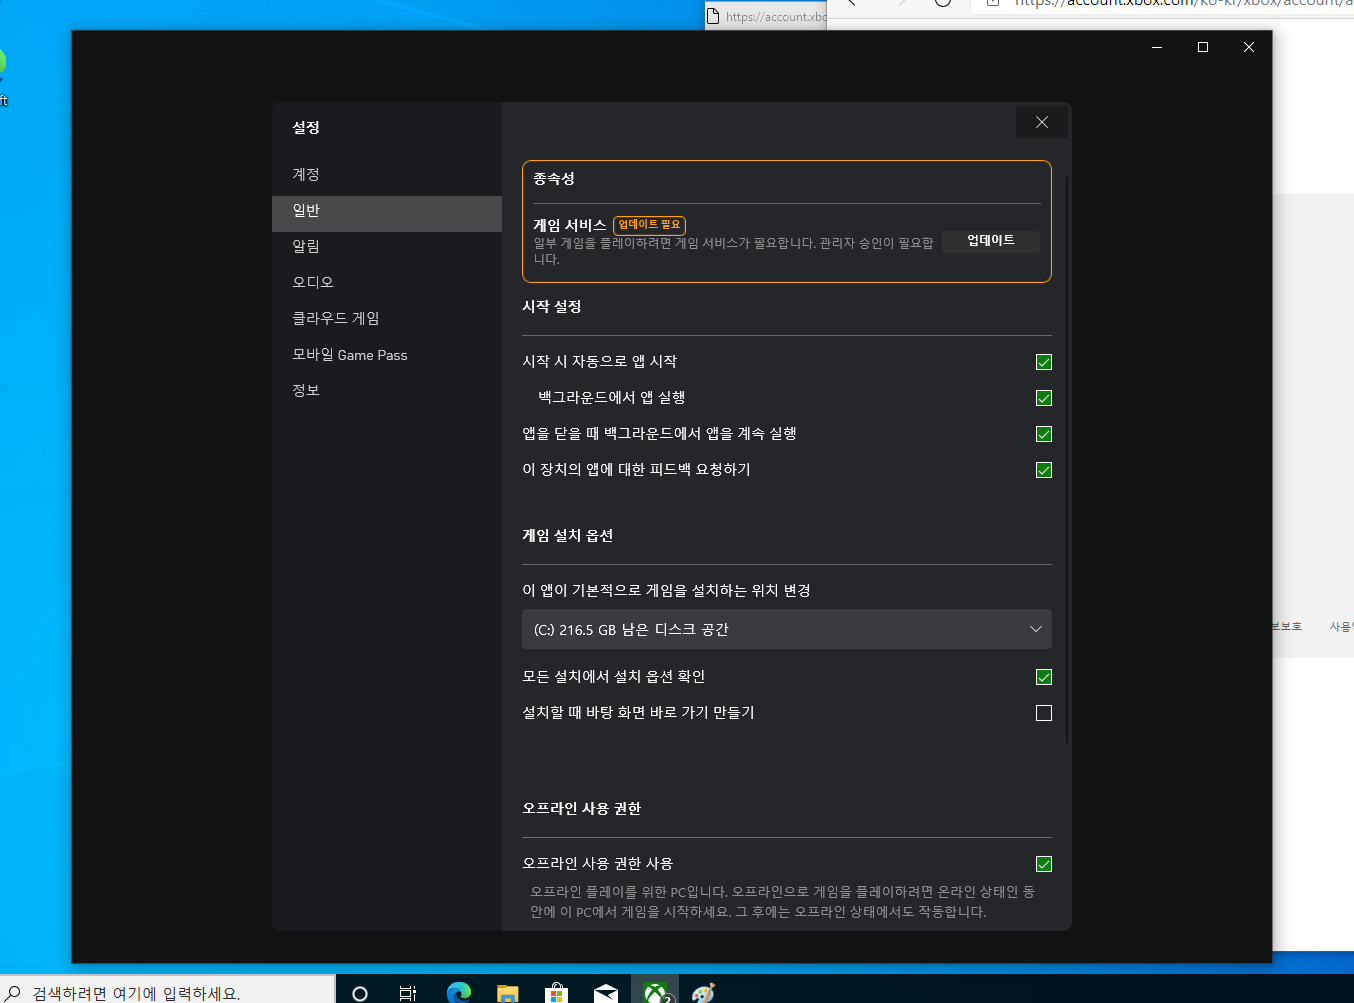The image size is (1354, 1003).
Task: Click the 오프라인 사용 권한 heading
Action: tap(582, 809)
